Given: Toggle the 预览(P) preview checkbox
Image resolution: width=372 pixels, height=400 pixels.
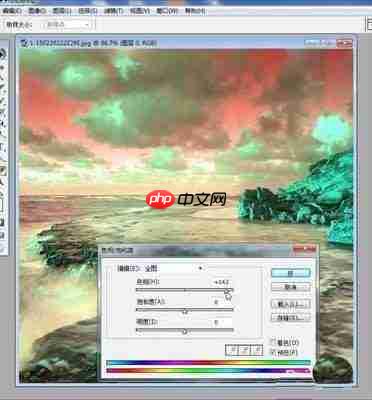Looking at the screenshot, I should pyautogui.click(x=273, y=352).
